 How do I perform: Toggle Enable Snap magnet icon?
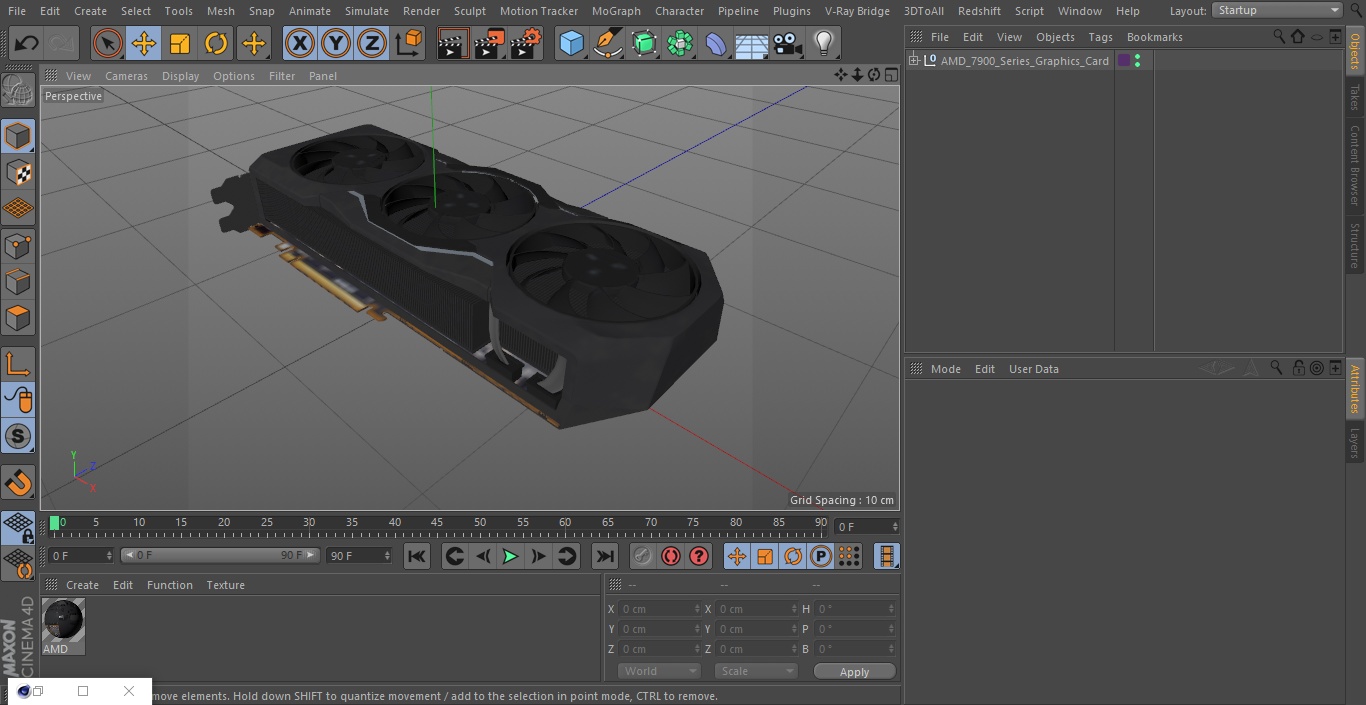[18, 484]
